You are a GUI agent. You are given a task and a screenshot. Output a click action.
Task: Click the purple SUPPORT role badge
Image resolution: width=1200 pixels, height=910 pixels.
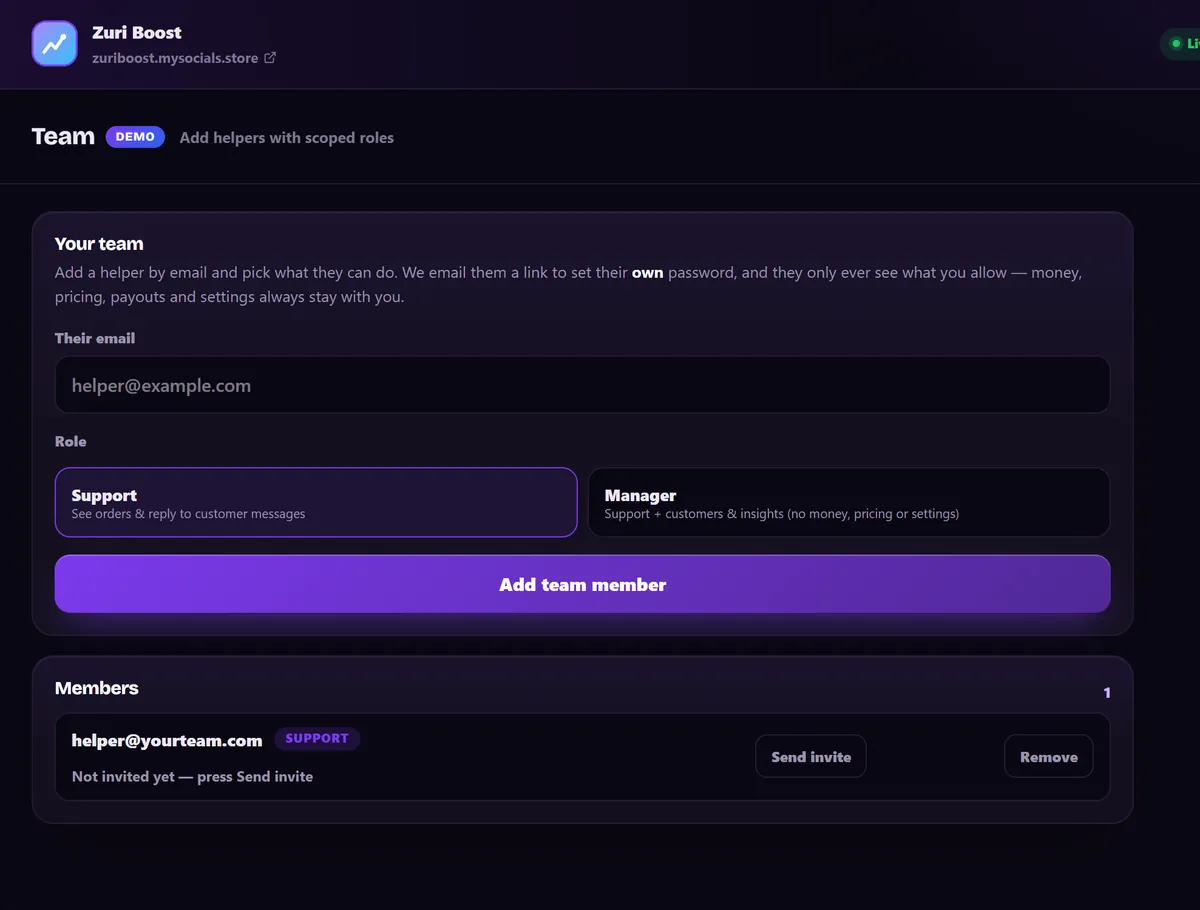(x=317, y=739)
